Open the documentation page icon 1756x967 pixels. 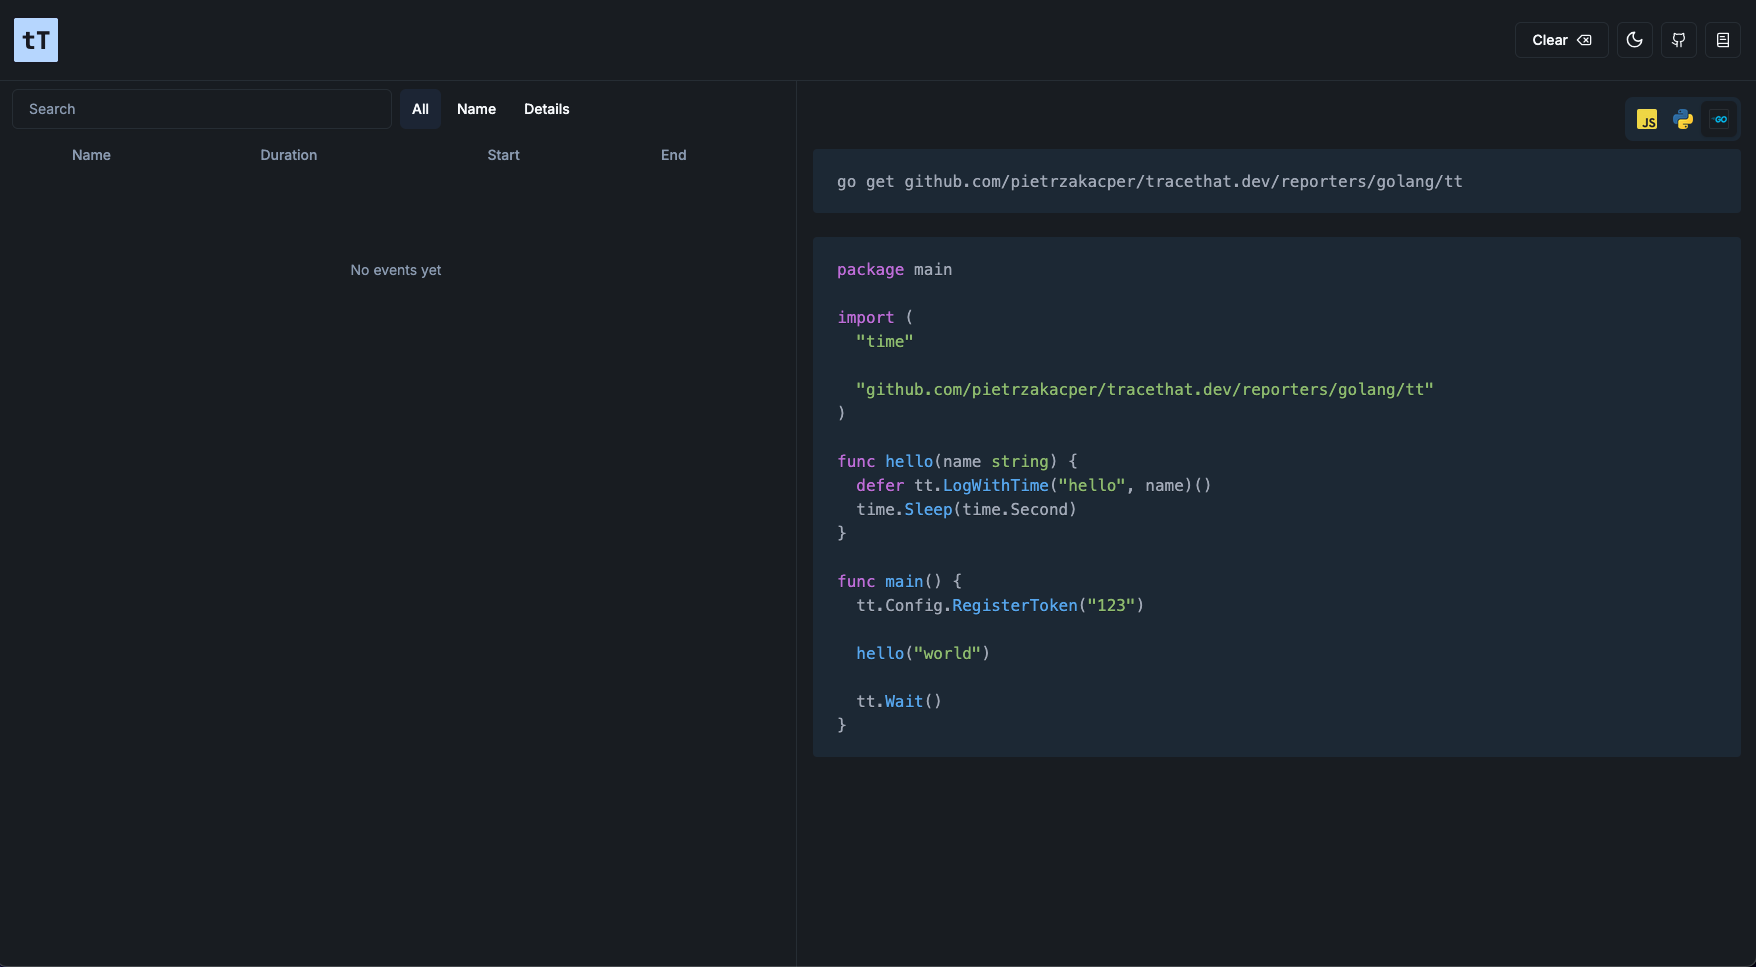pyautogui.click(x=1722, y=40)
